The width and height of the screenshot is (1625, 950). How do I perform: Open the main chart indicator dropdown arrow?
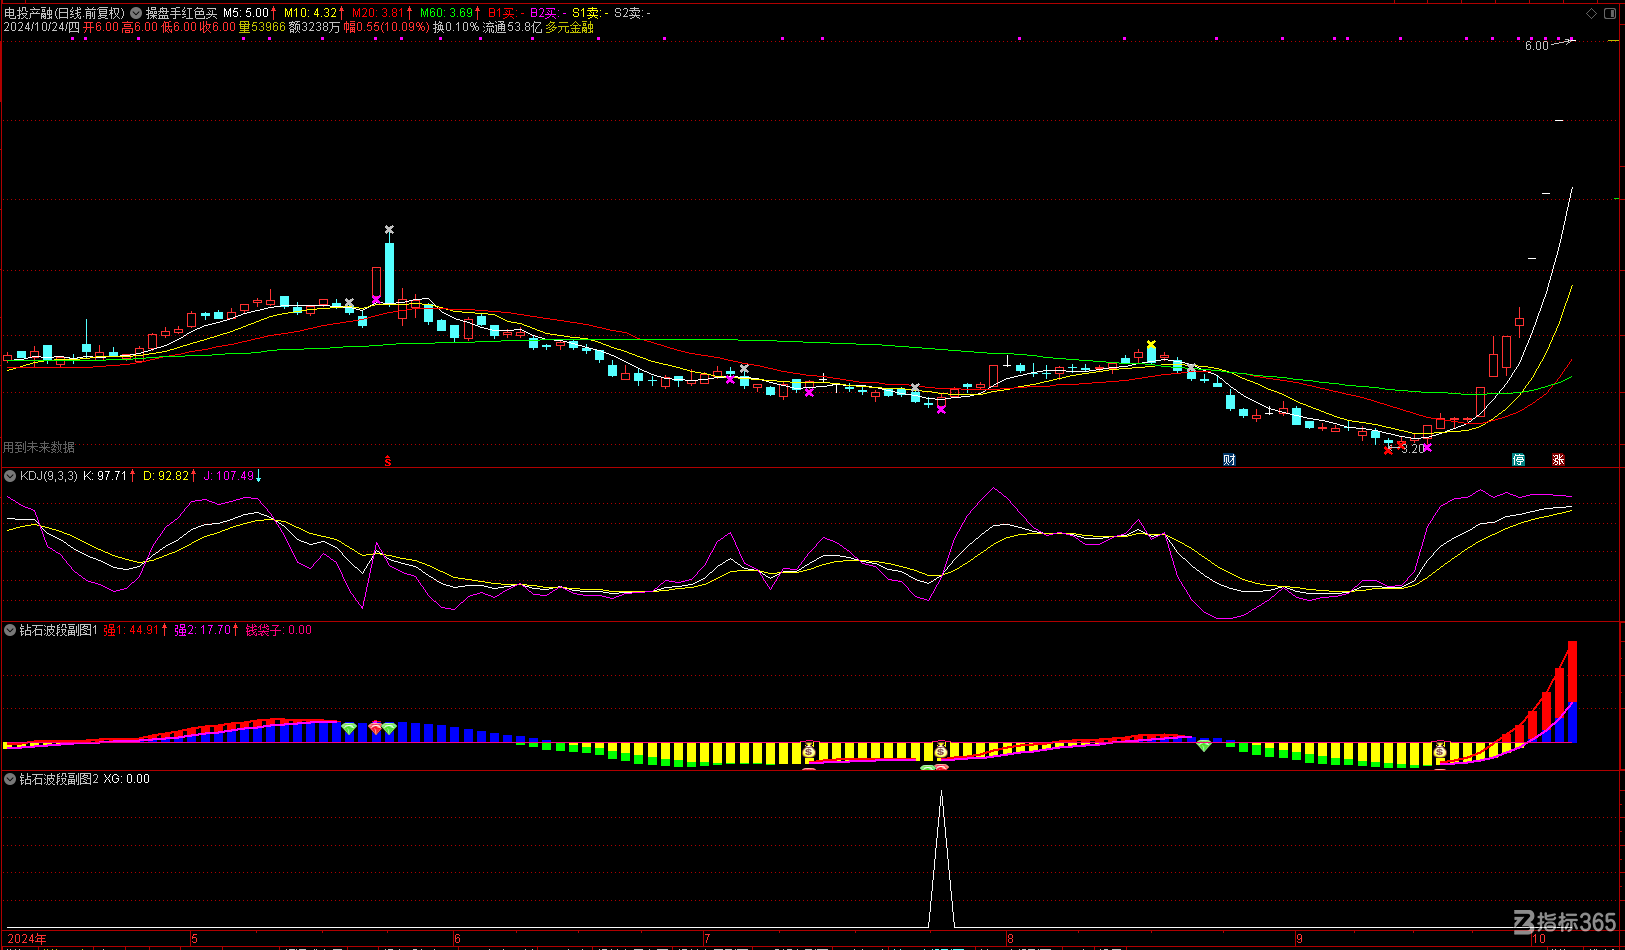pyautogui.click(x=136, y=13)
